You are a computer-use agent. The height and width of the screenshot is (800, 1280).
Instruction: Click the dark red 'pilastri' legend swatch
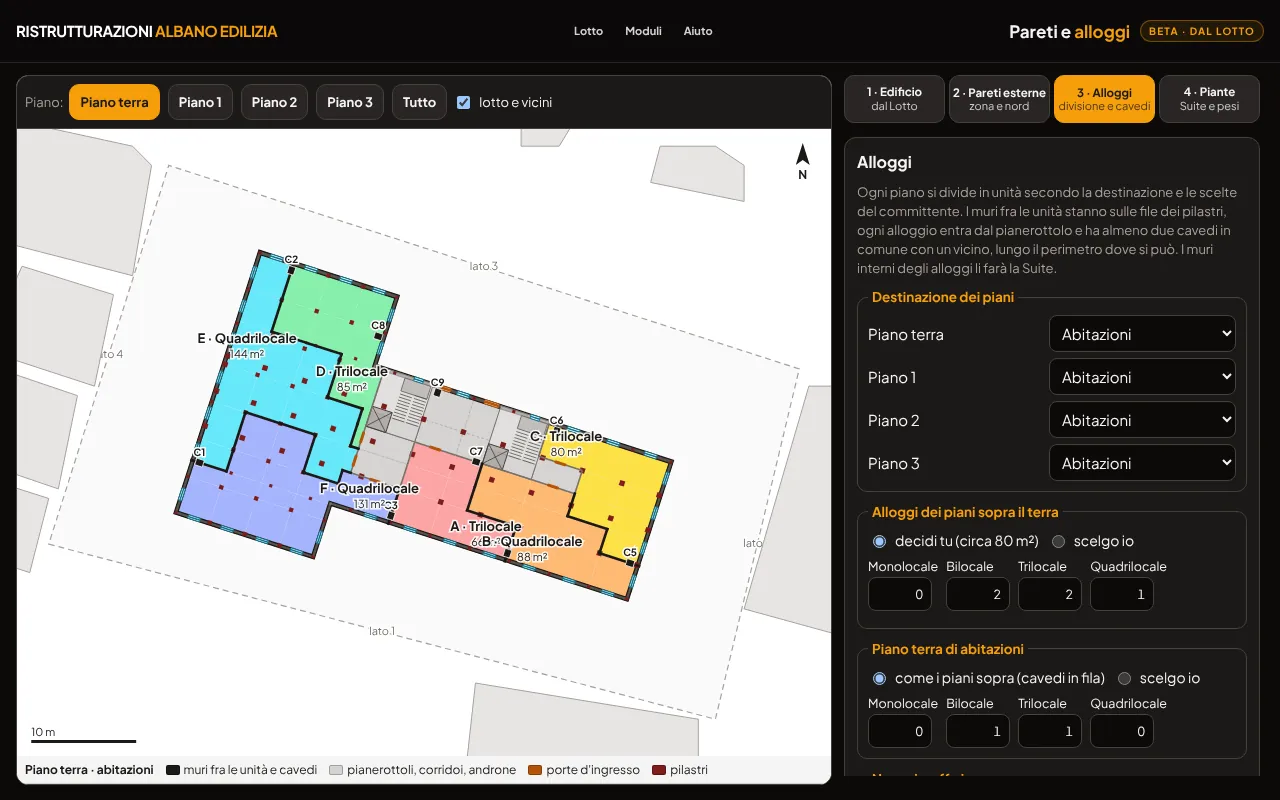[658, 770]
